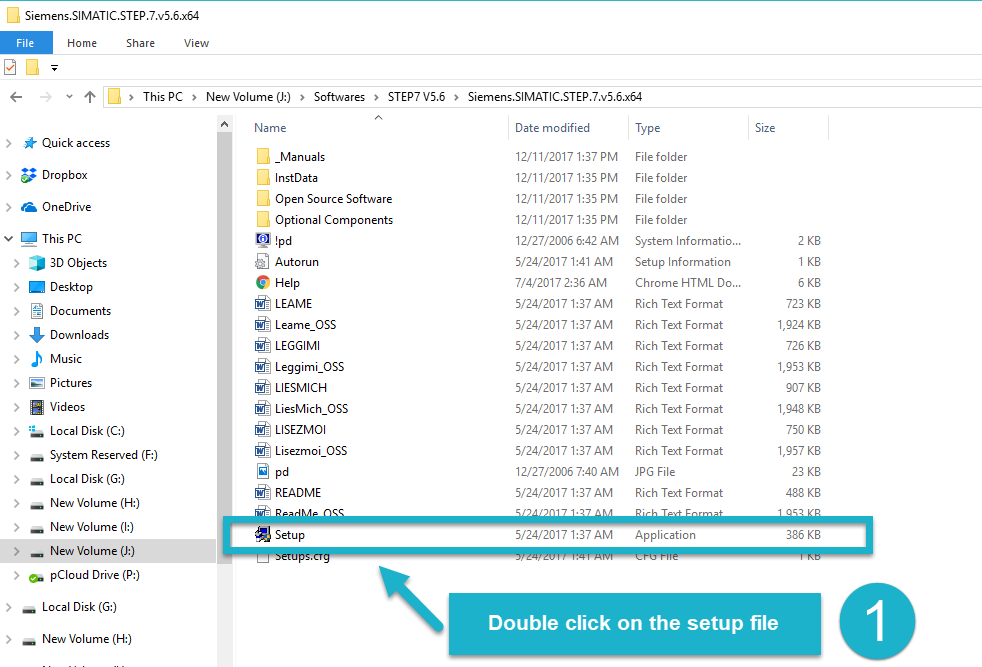Open Downloads arrow icon in sidebar
Image resolution: width=982 pixels, height=667 pixels.
37,335
